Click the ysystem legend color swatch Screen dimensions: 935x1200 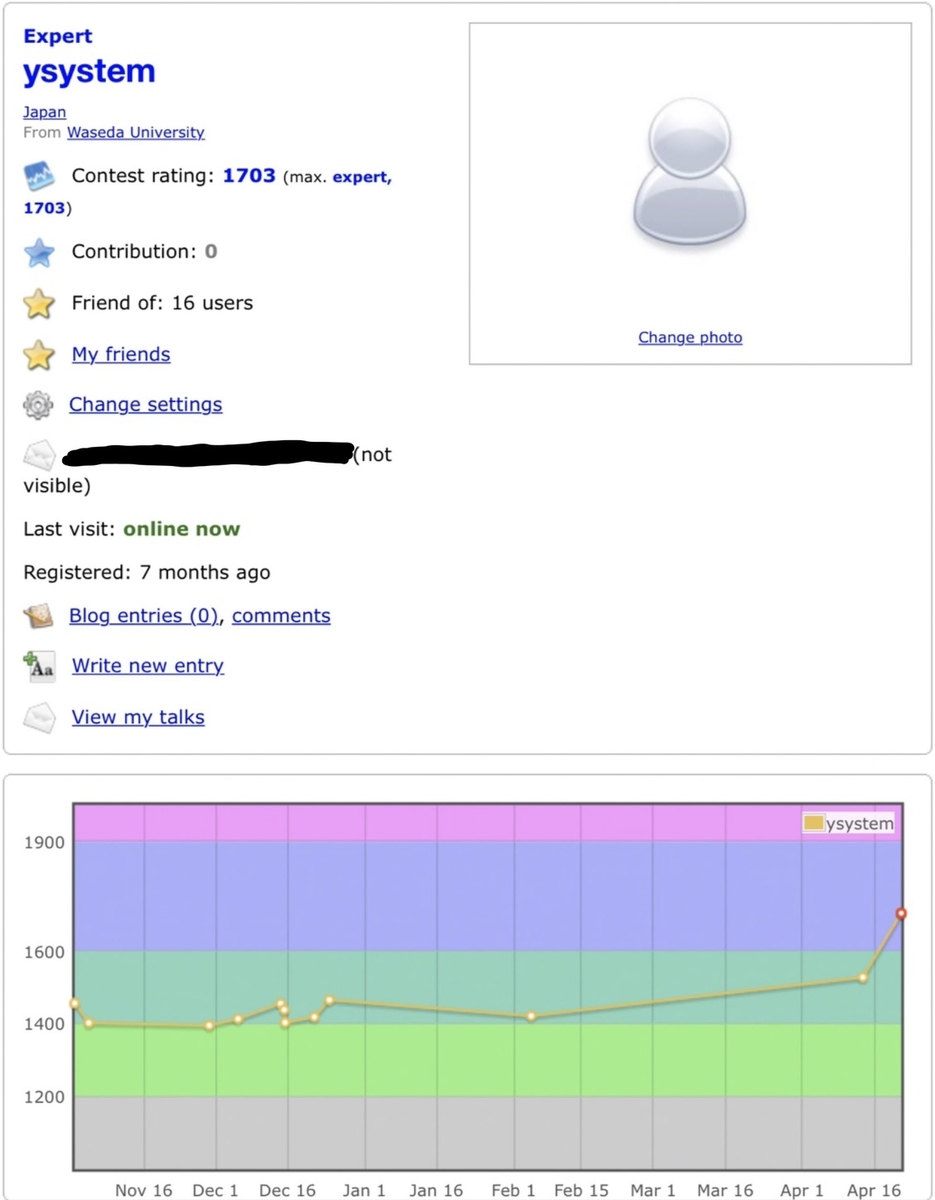tap(814, 823)
